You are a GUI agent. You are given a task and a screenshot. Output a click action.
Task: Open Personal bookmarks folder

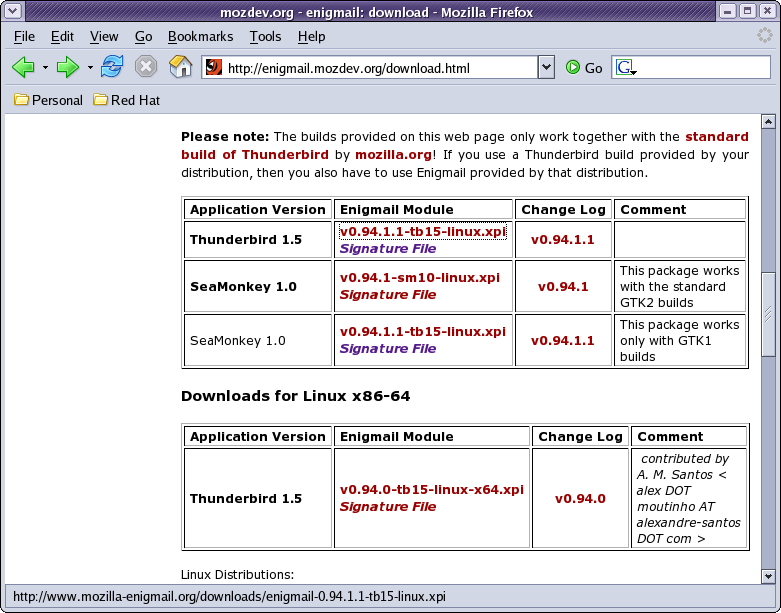tap(48, 100)
